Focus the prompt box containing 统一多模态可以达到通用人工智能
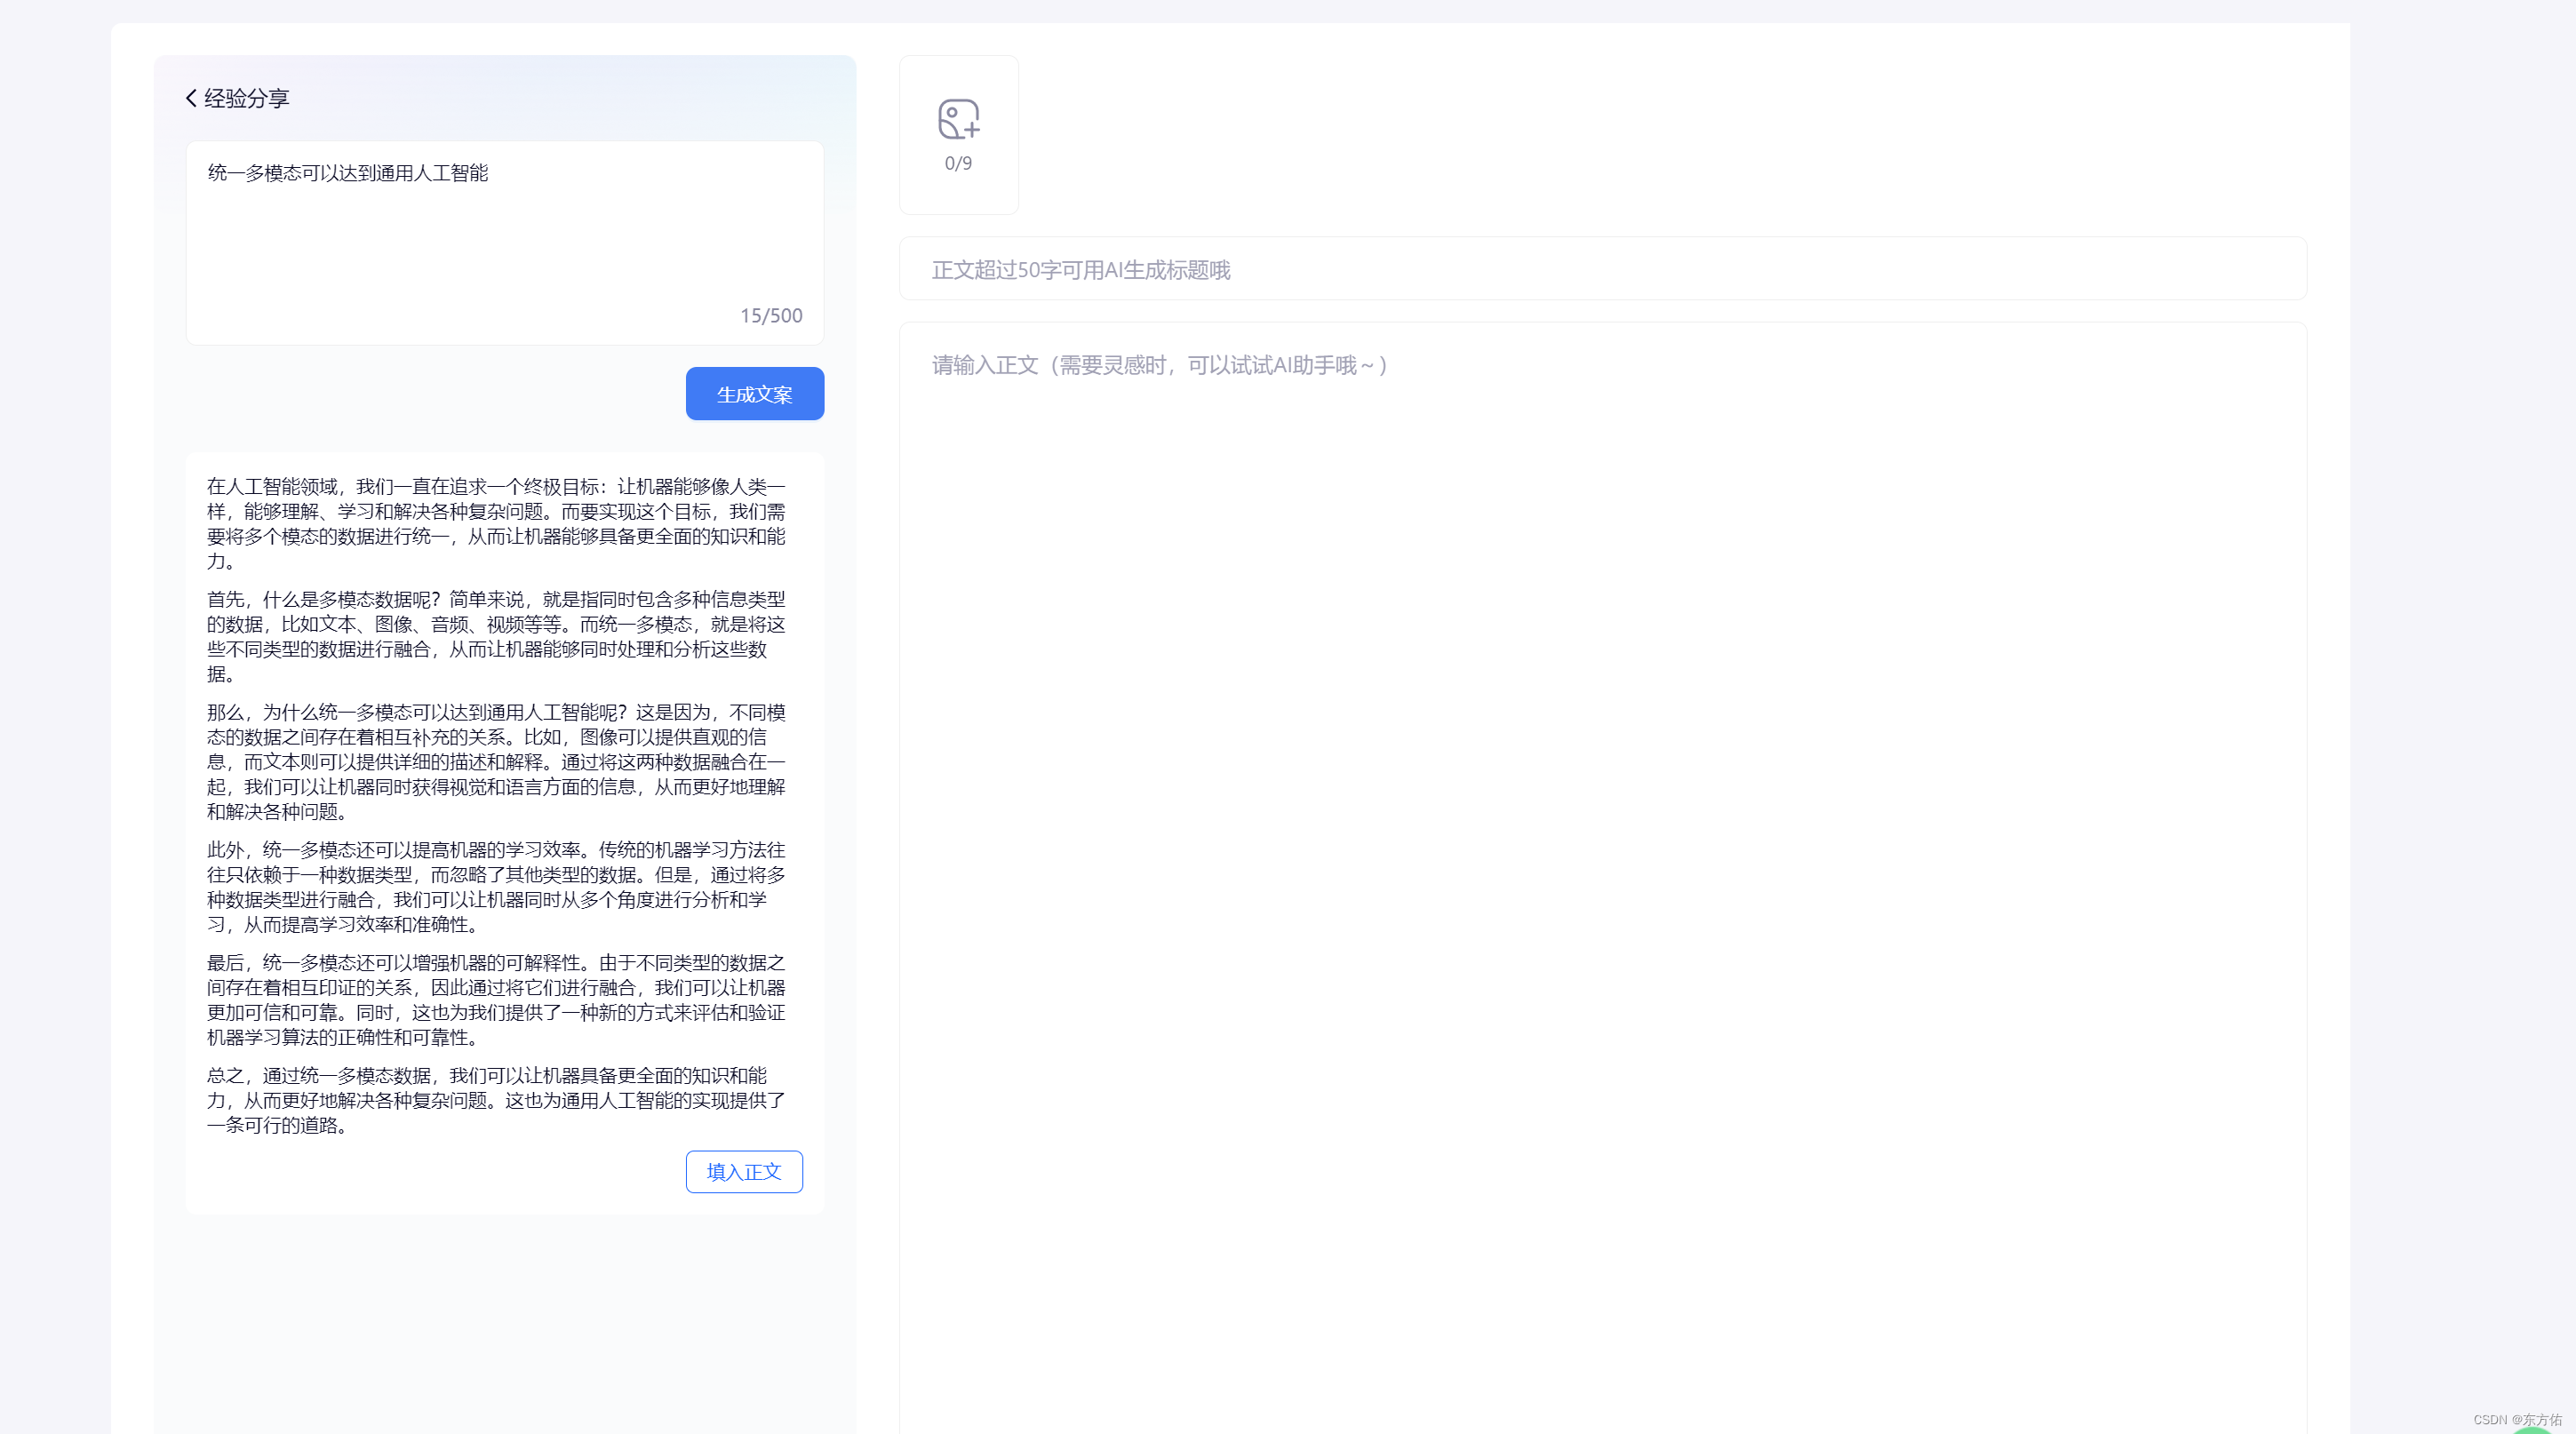Screen dimensions: 2576x1434 (504, 230)
